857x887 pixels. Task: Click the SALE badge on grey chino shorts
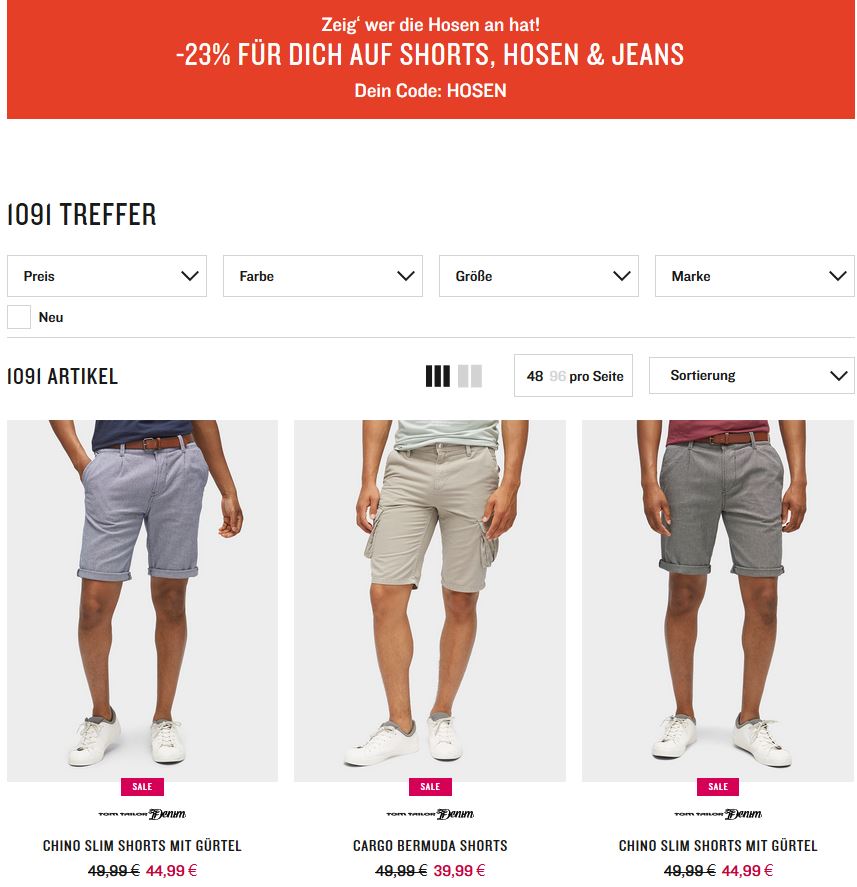point(718,787)
